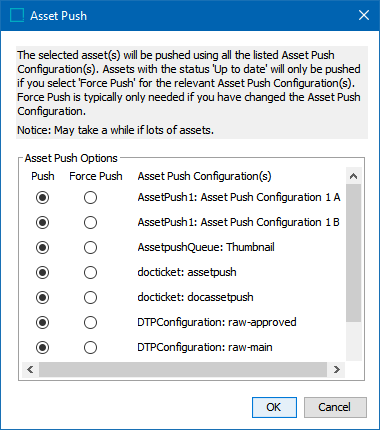Select Push for docticket: assetpush
The height and width of the screenshot is (430, 380).
(42, 273)
